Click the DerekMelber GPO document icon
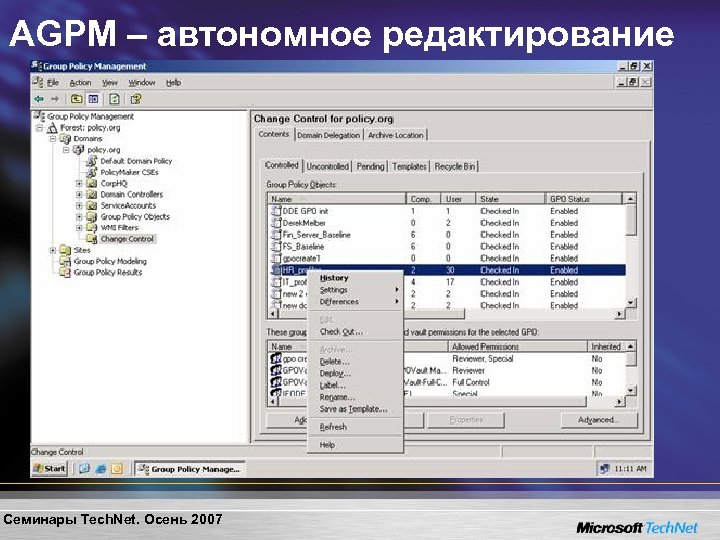The height and width of the screenshot is (540, 720). 276,223
